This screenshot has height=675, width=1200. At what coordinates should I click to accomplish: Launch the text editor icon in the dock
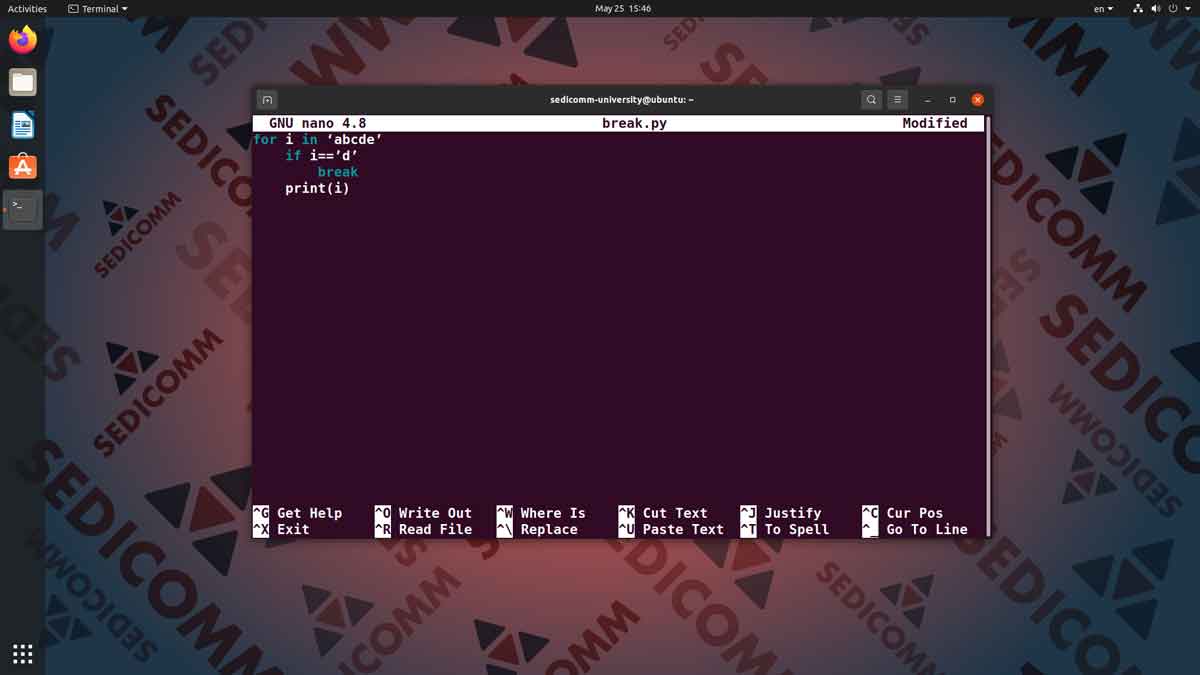[22, 124]
